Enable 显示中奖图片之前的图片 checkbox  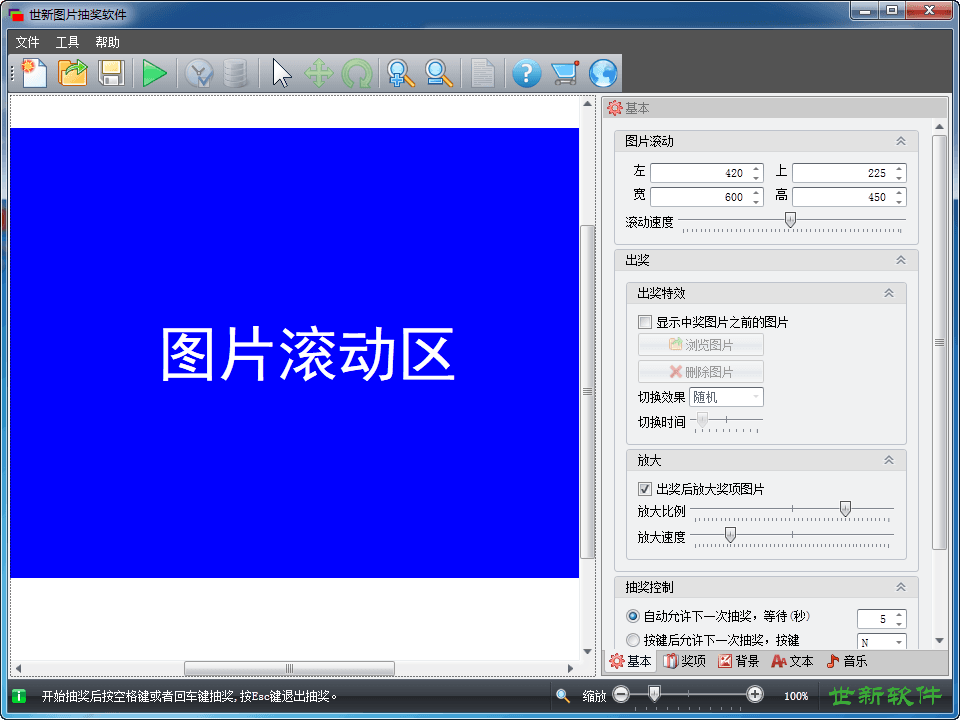(645, 323)
